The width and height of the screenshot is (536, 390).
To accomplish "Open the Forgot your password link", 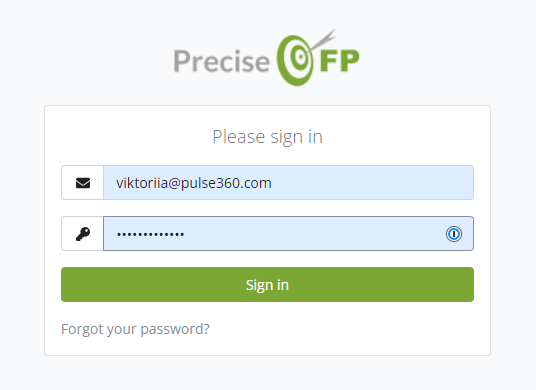I will click(x=135, y=329).
